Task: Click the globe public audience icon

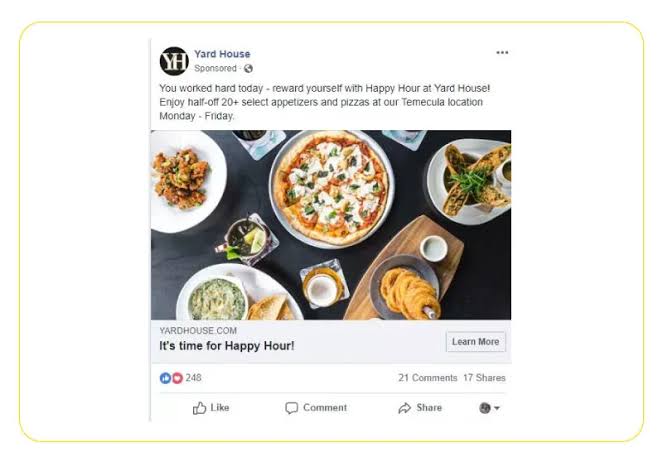Action: 248,69
